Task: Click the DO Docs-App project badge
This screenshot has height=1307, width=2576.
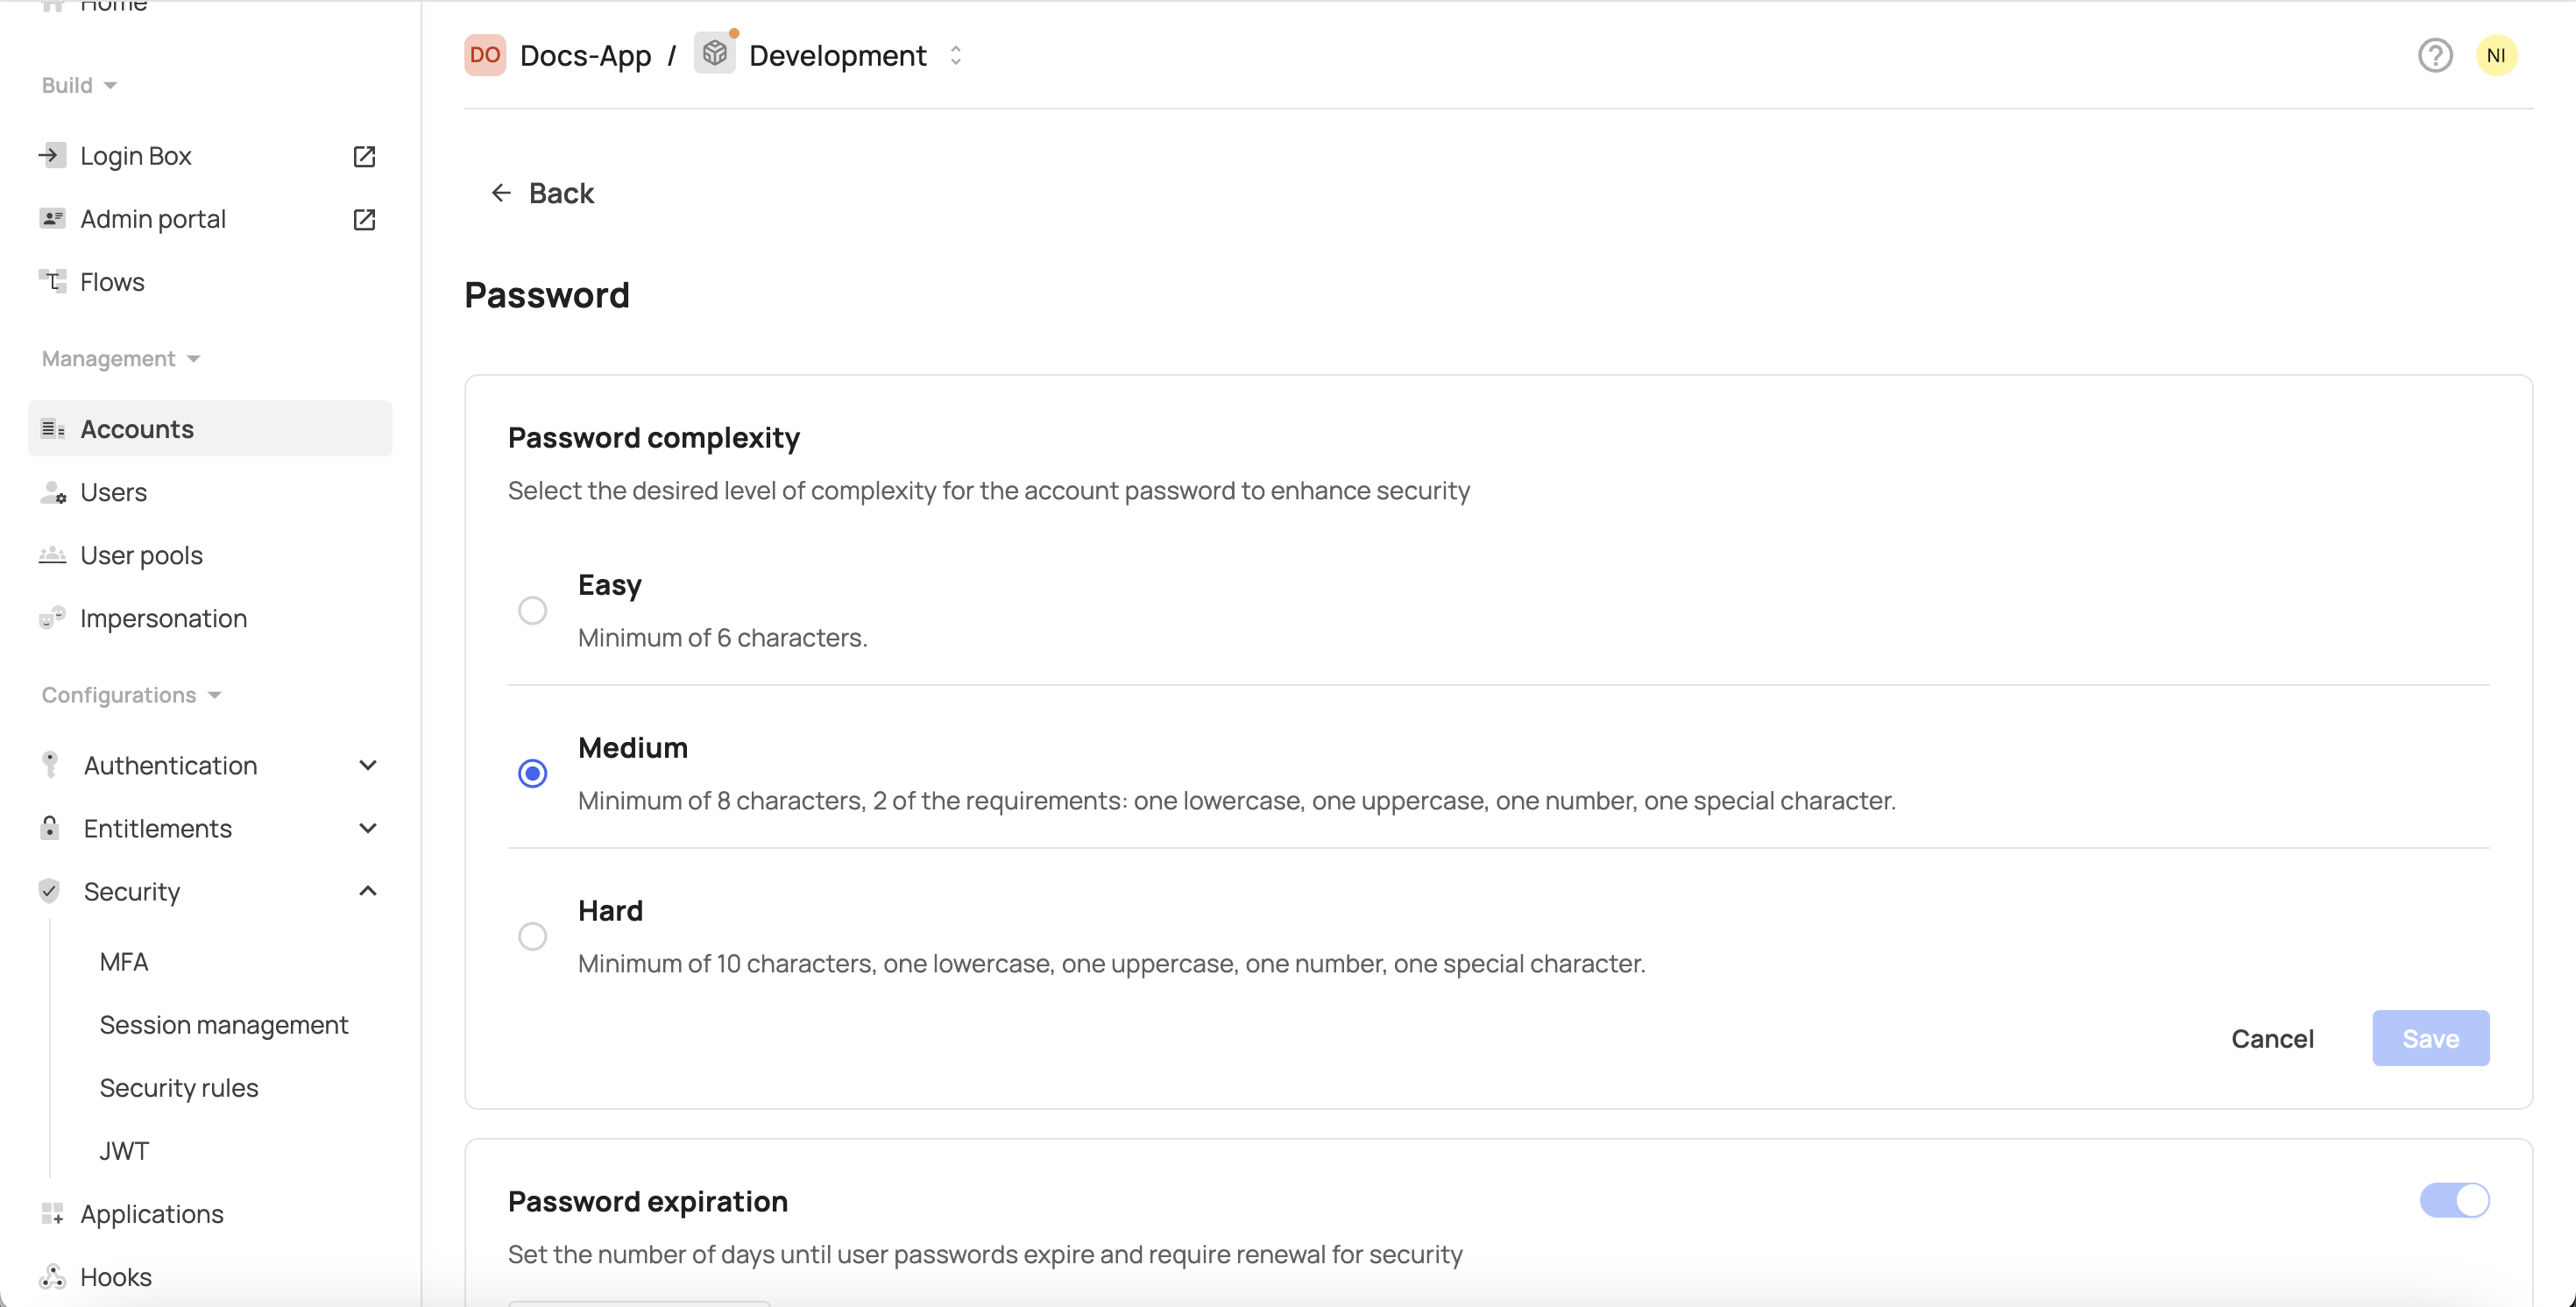Action: [485, 55]
